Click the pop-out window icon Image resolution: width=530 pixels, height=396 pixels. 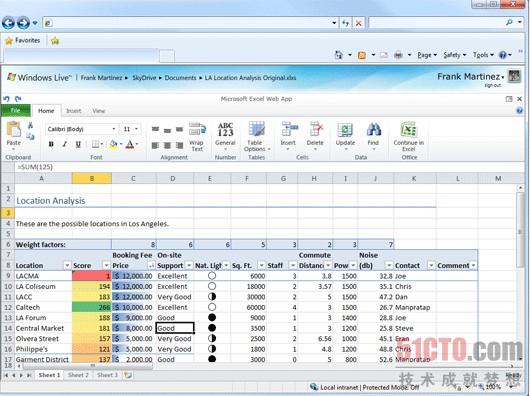tap(509, 99)
